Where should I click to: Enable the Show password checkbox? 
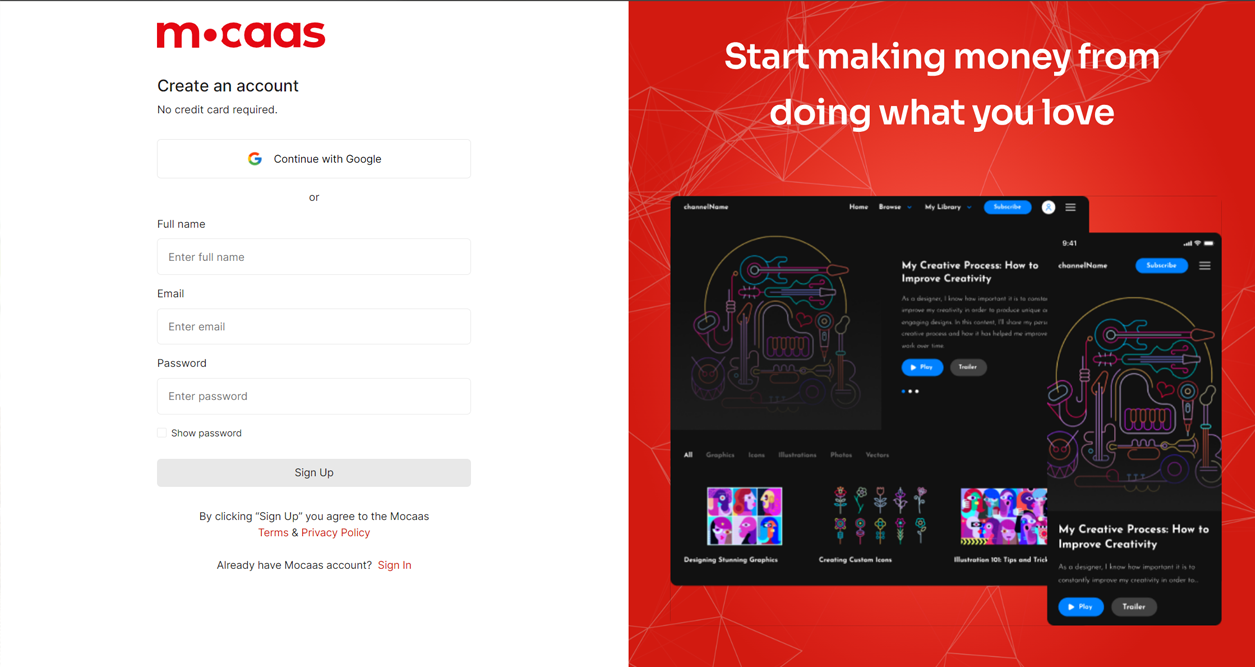[x=162, y=433]
